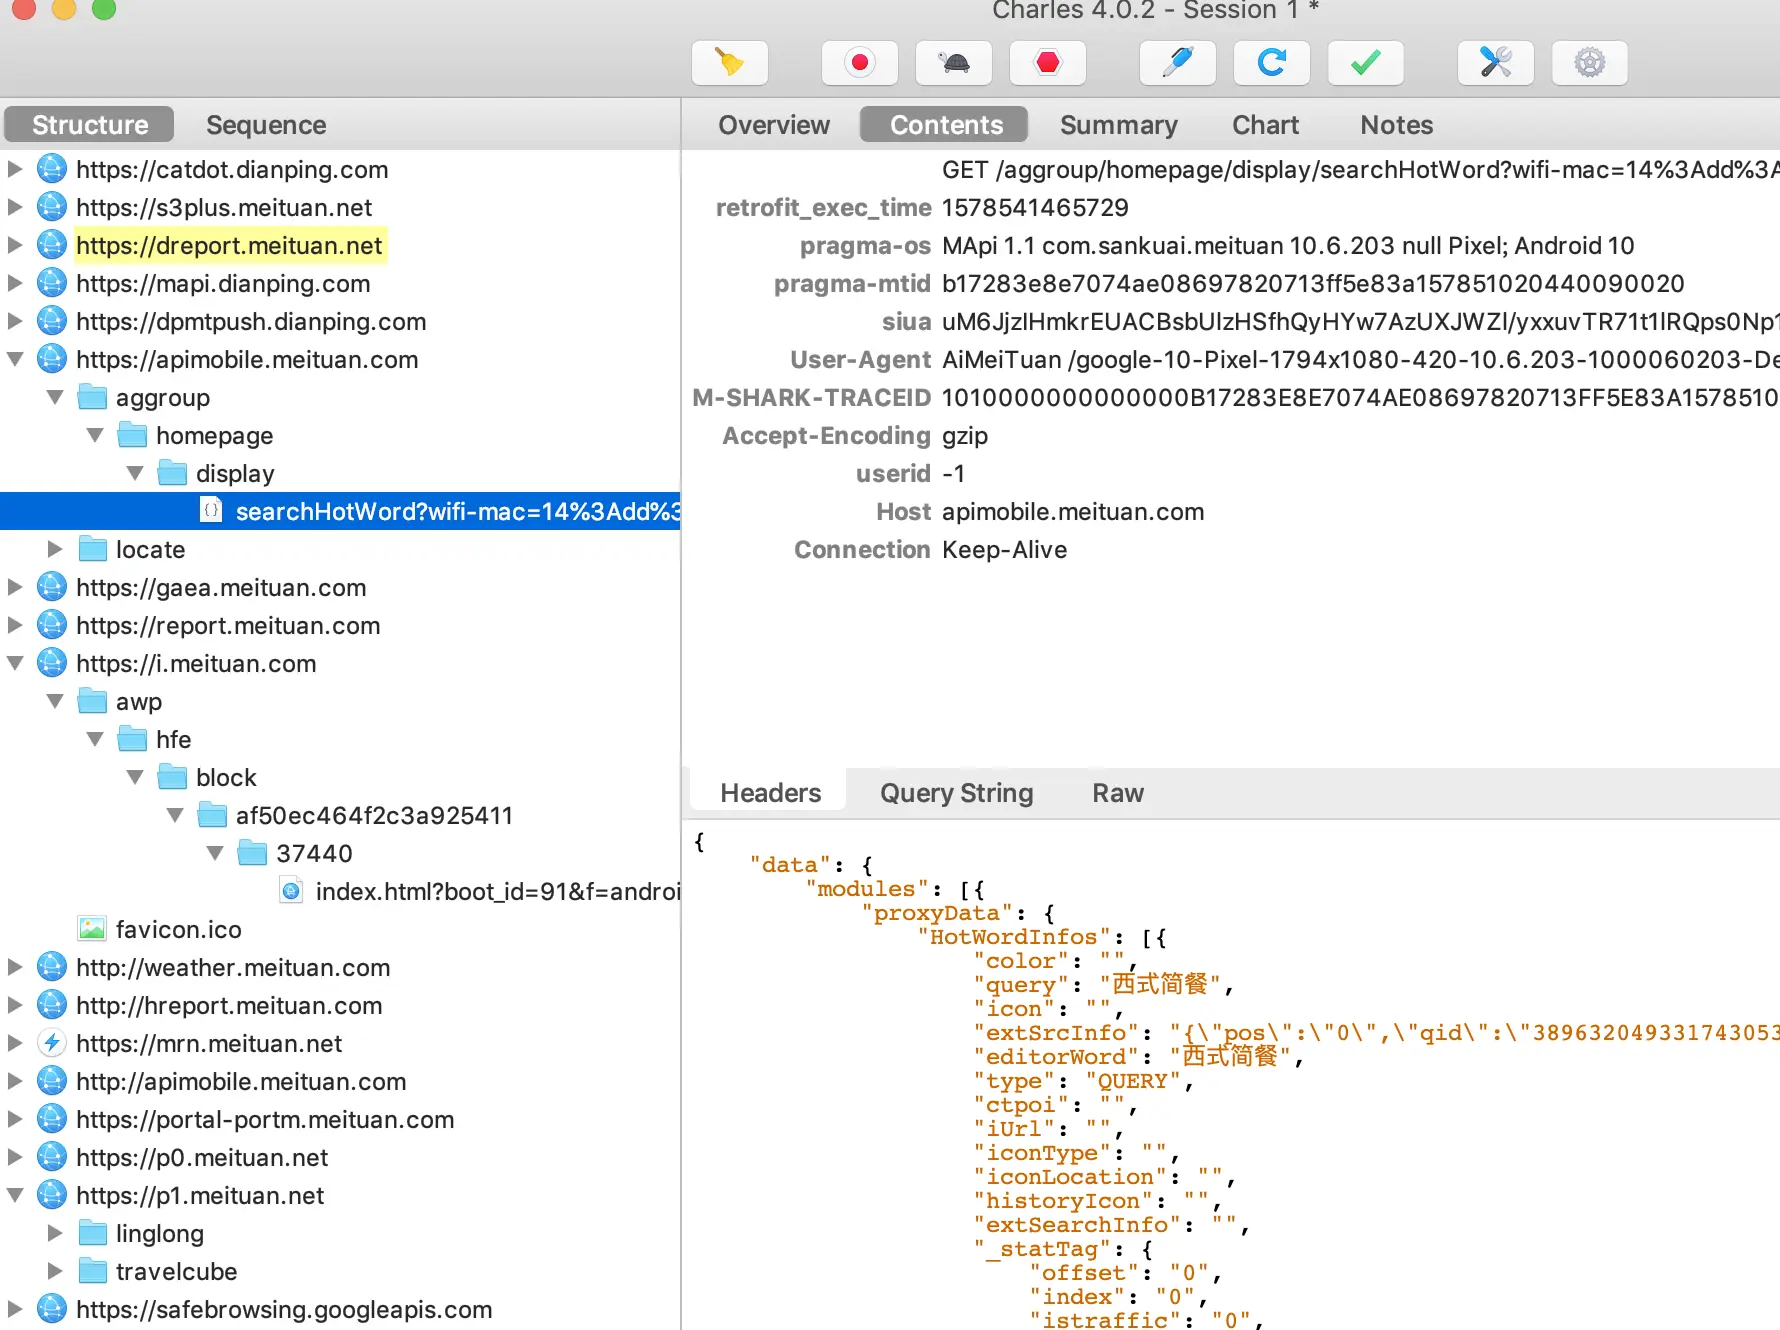The width and height of the screenshot is (1780, 1330).
Task: Switch to the Structure view
Action: tap(90, 125)
